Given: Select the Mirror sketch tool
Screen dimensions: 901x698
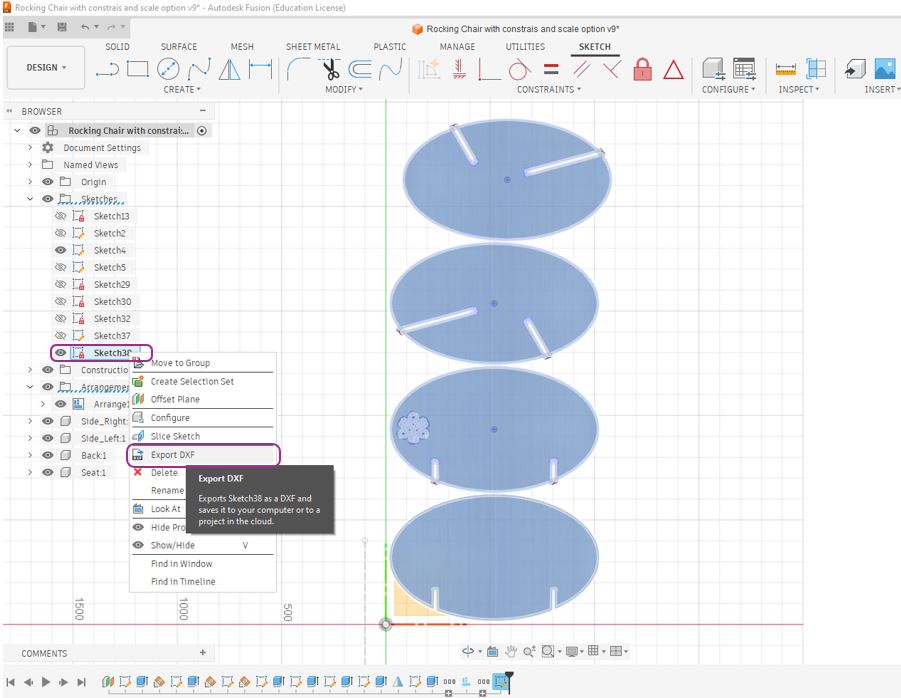Looking at the screenshot, I should point(229,70).
